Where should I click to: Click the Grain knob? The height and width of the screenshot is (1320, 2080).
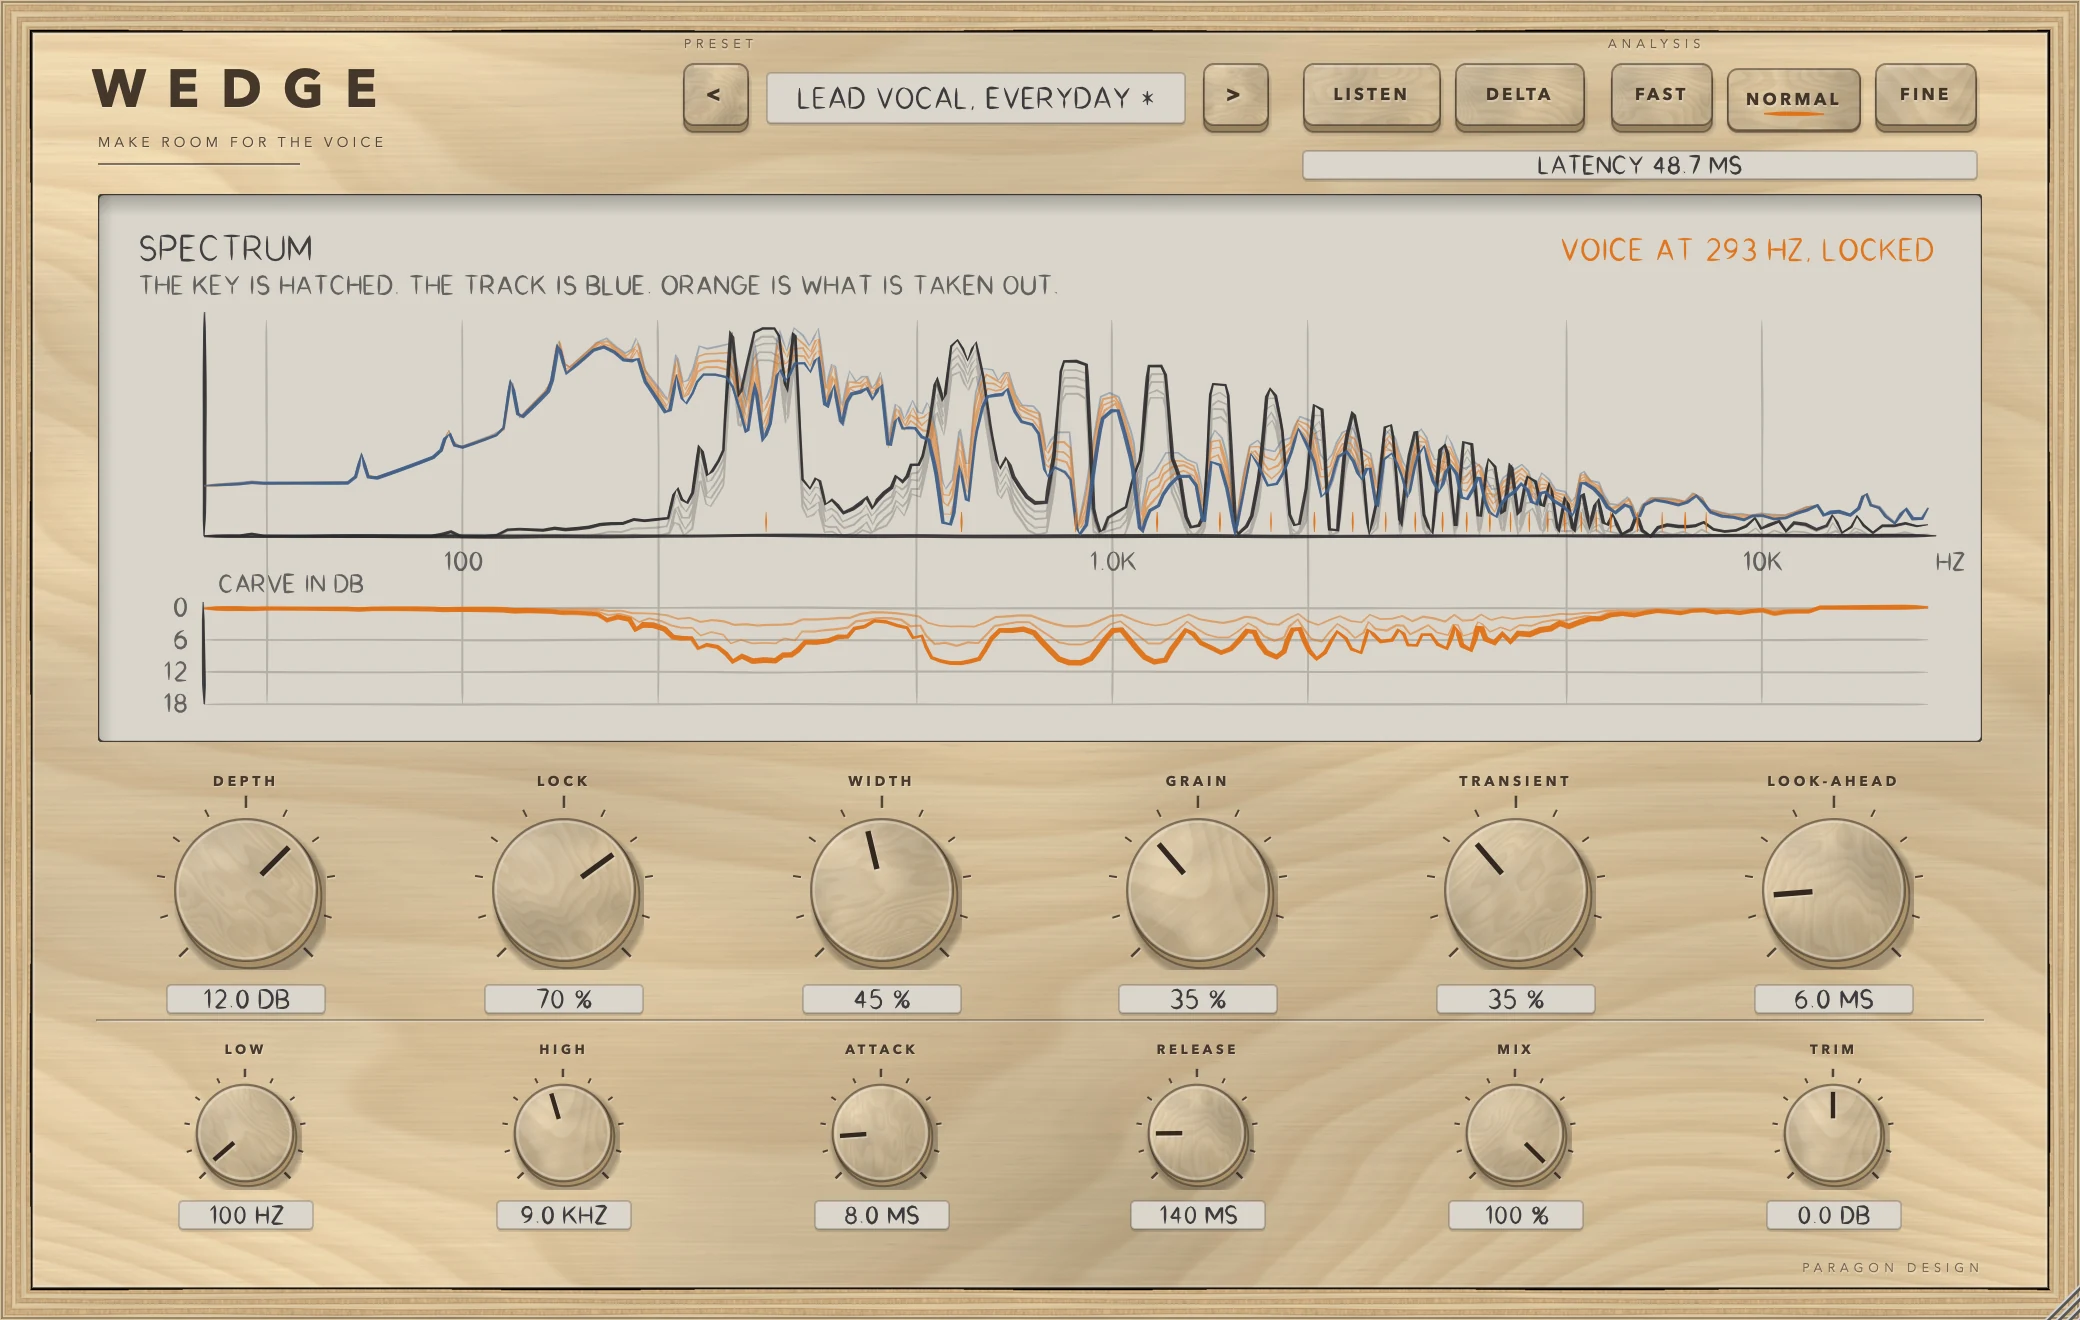1198,891
